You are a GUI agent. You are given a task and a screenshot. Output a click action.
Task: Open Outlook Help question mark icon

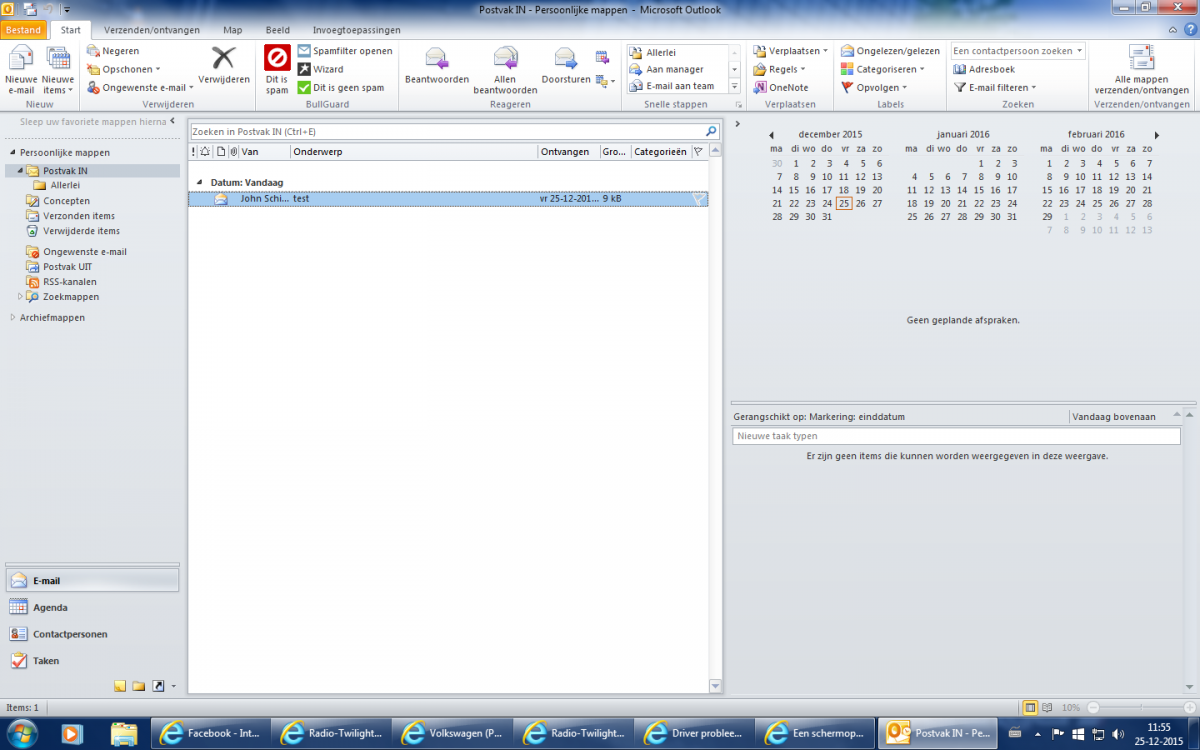tap(1188, 30)
